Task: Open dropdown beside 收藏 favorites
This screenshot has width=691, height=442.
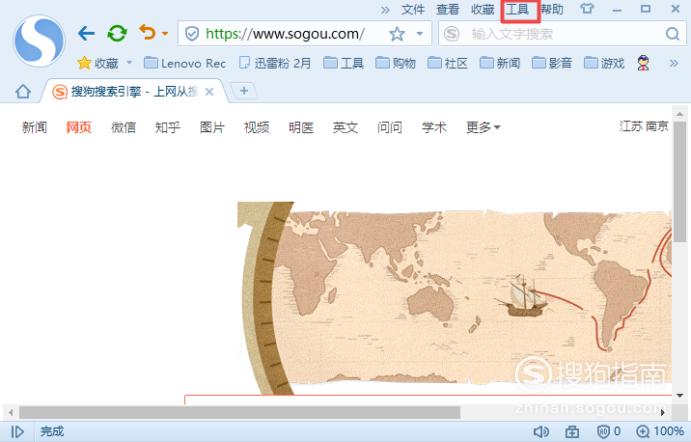Action: 129,63
